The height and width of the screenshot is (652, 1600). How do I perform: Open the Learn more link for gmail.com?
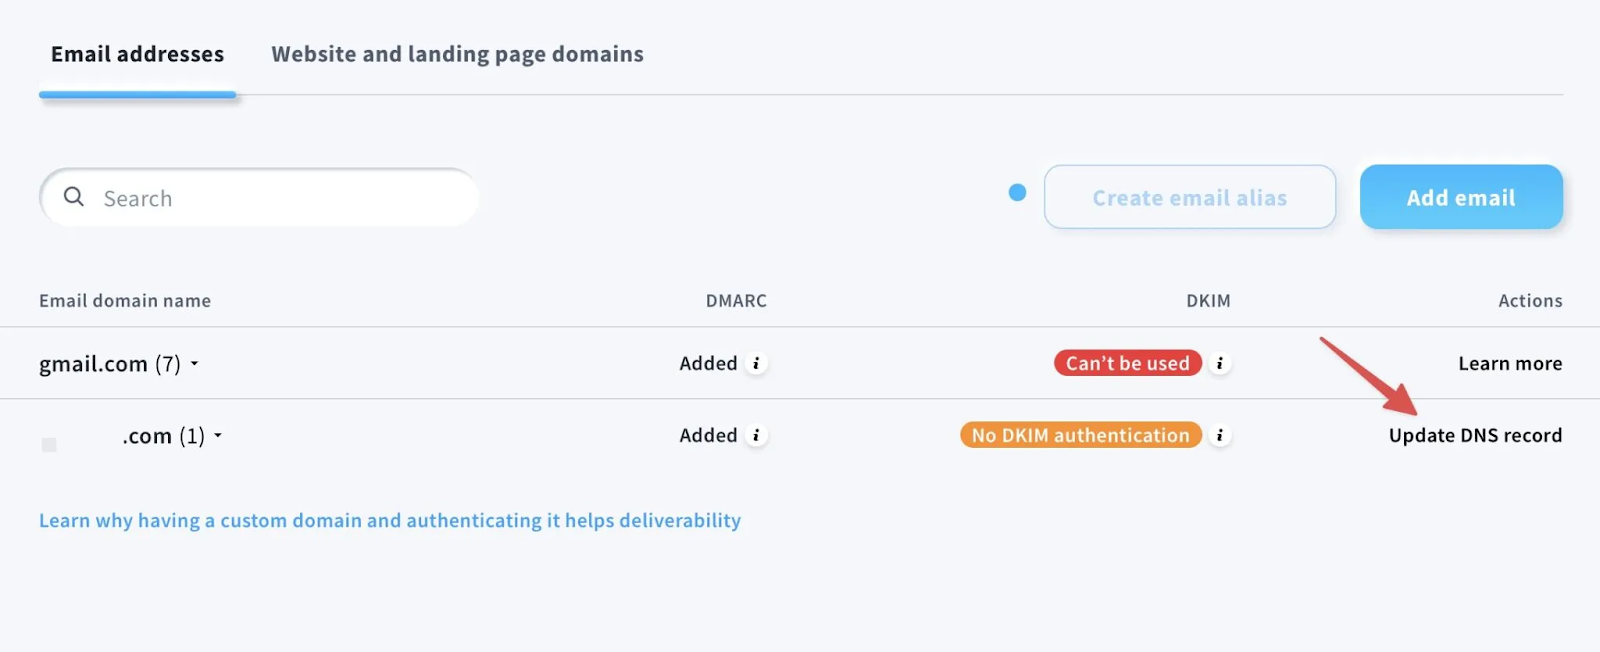click(1509, 364)
